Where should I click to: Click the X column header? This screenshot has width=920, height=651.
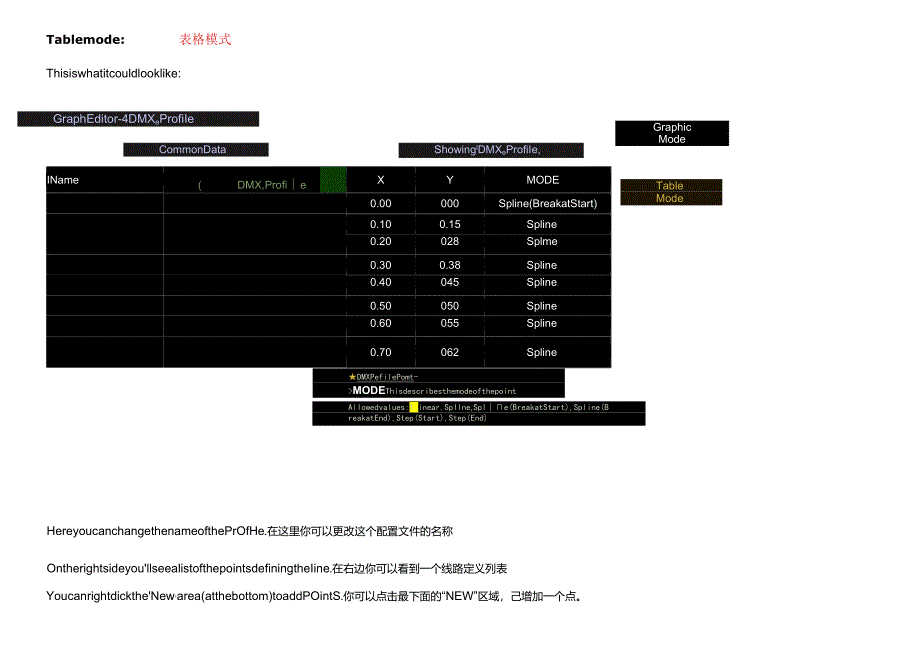point(380,180)
